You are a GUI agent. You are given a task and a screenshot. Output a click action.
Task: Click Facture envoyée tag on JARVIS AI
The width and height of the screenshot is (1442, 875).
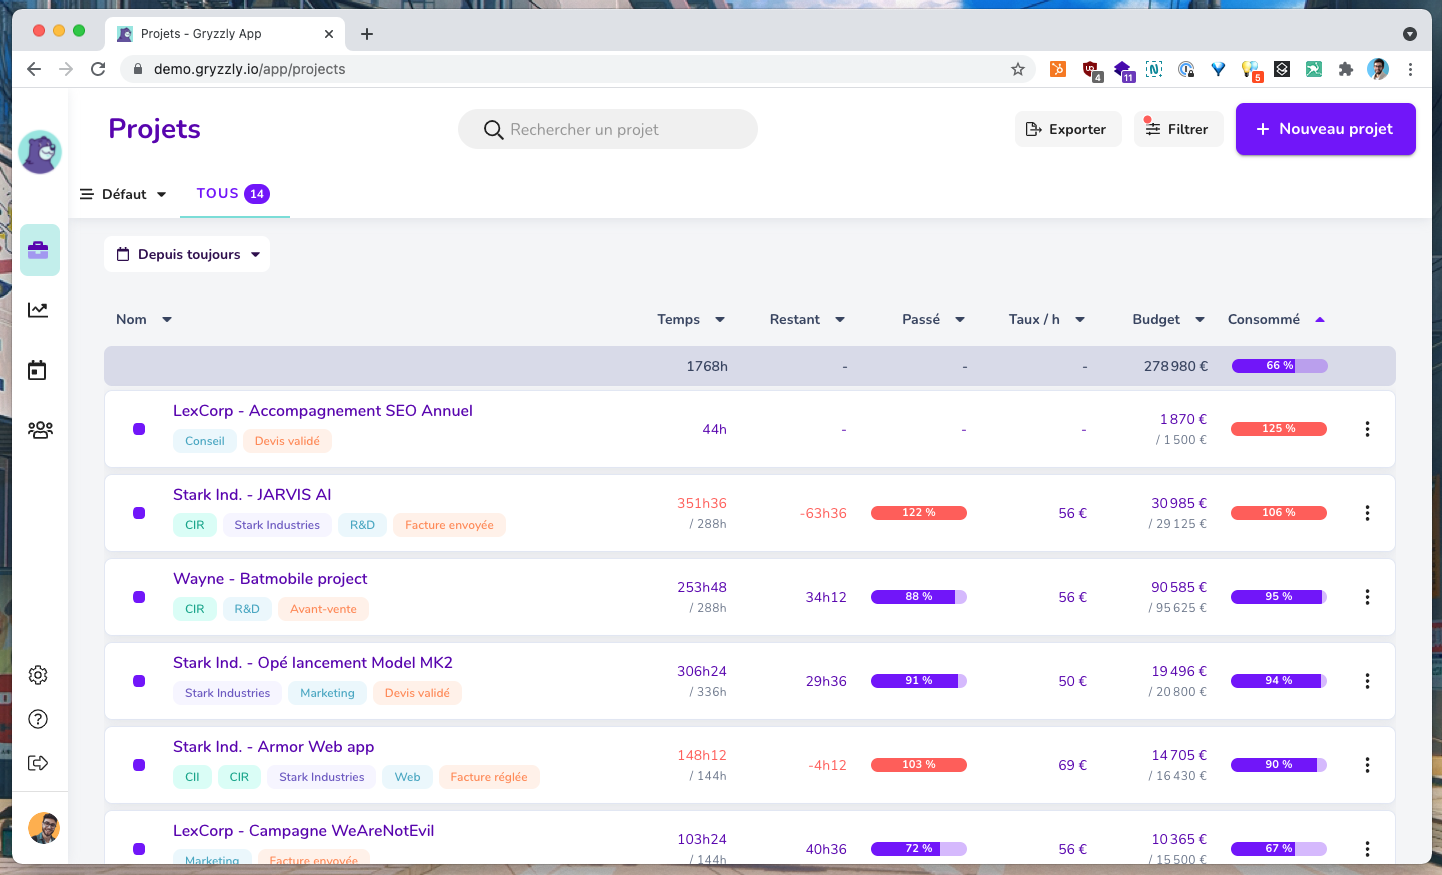tap(449, 525)
